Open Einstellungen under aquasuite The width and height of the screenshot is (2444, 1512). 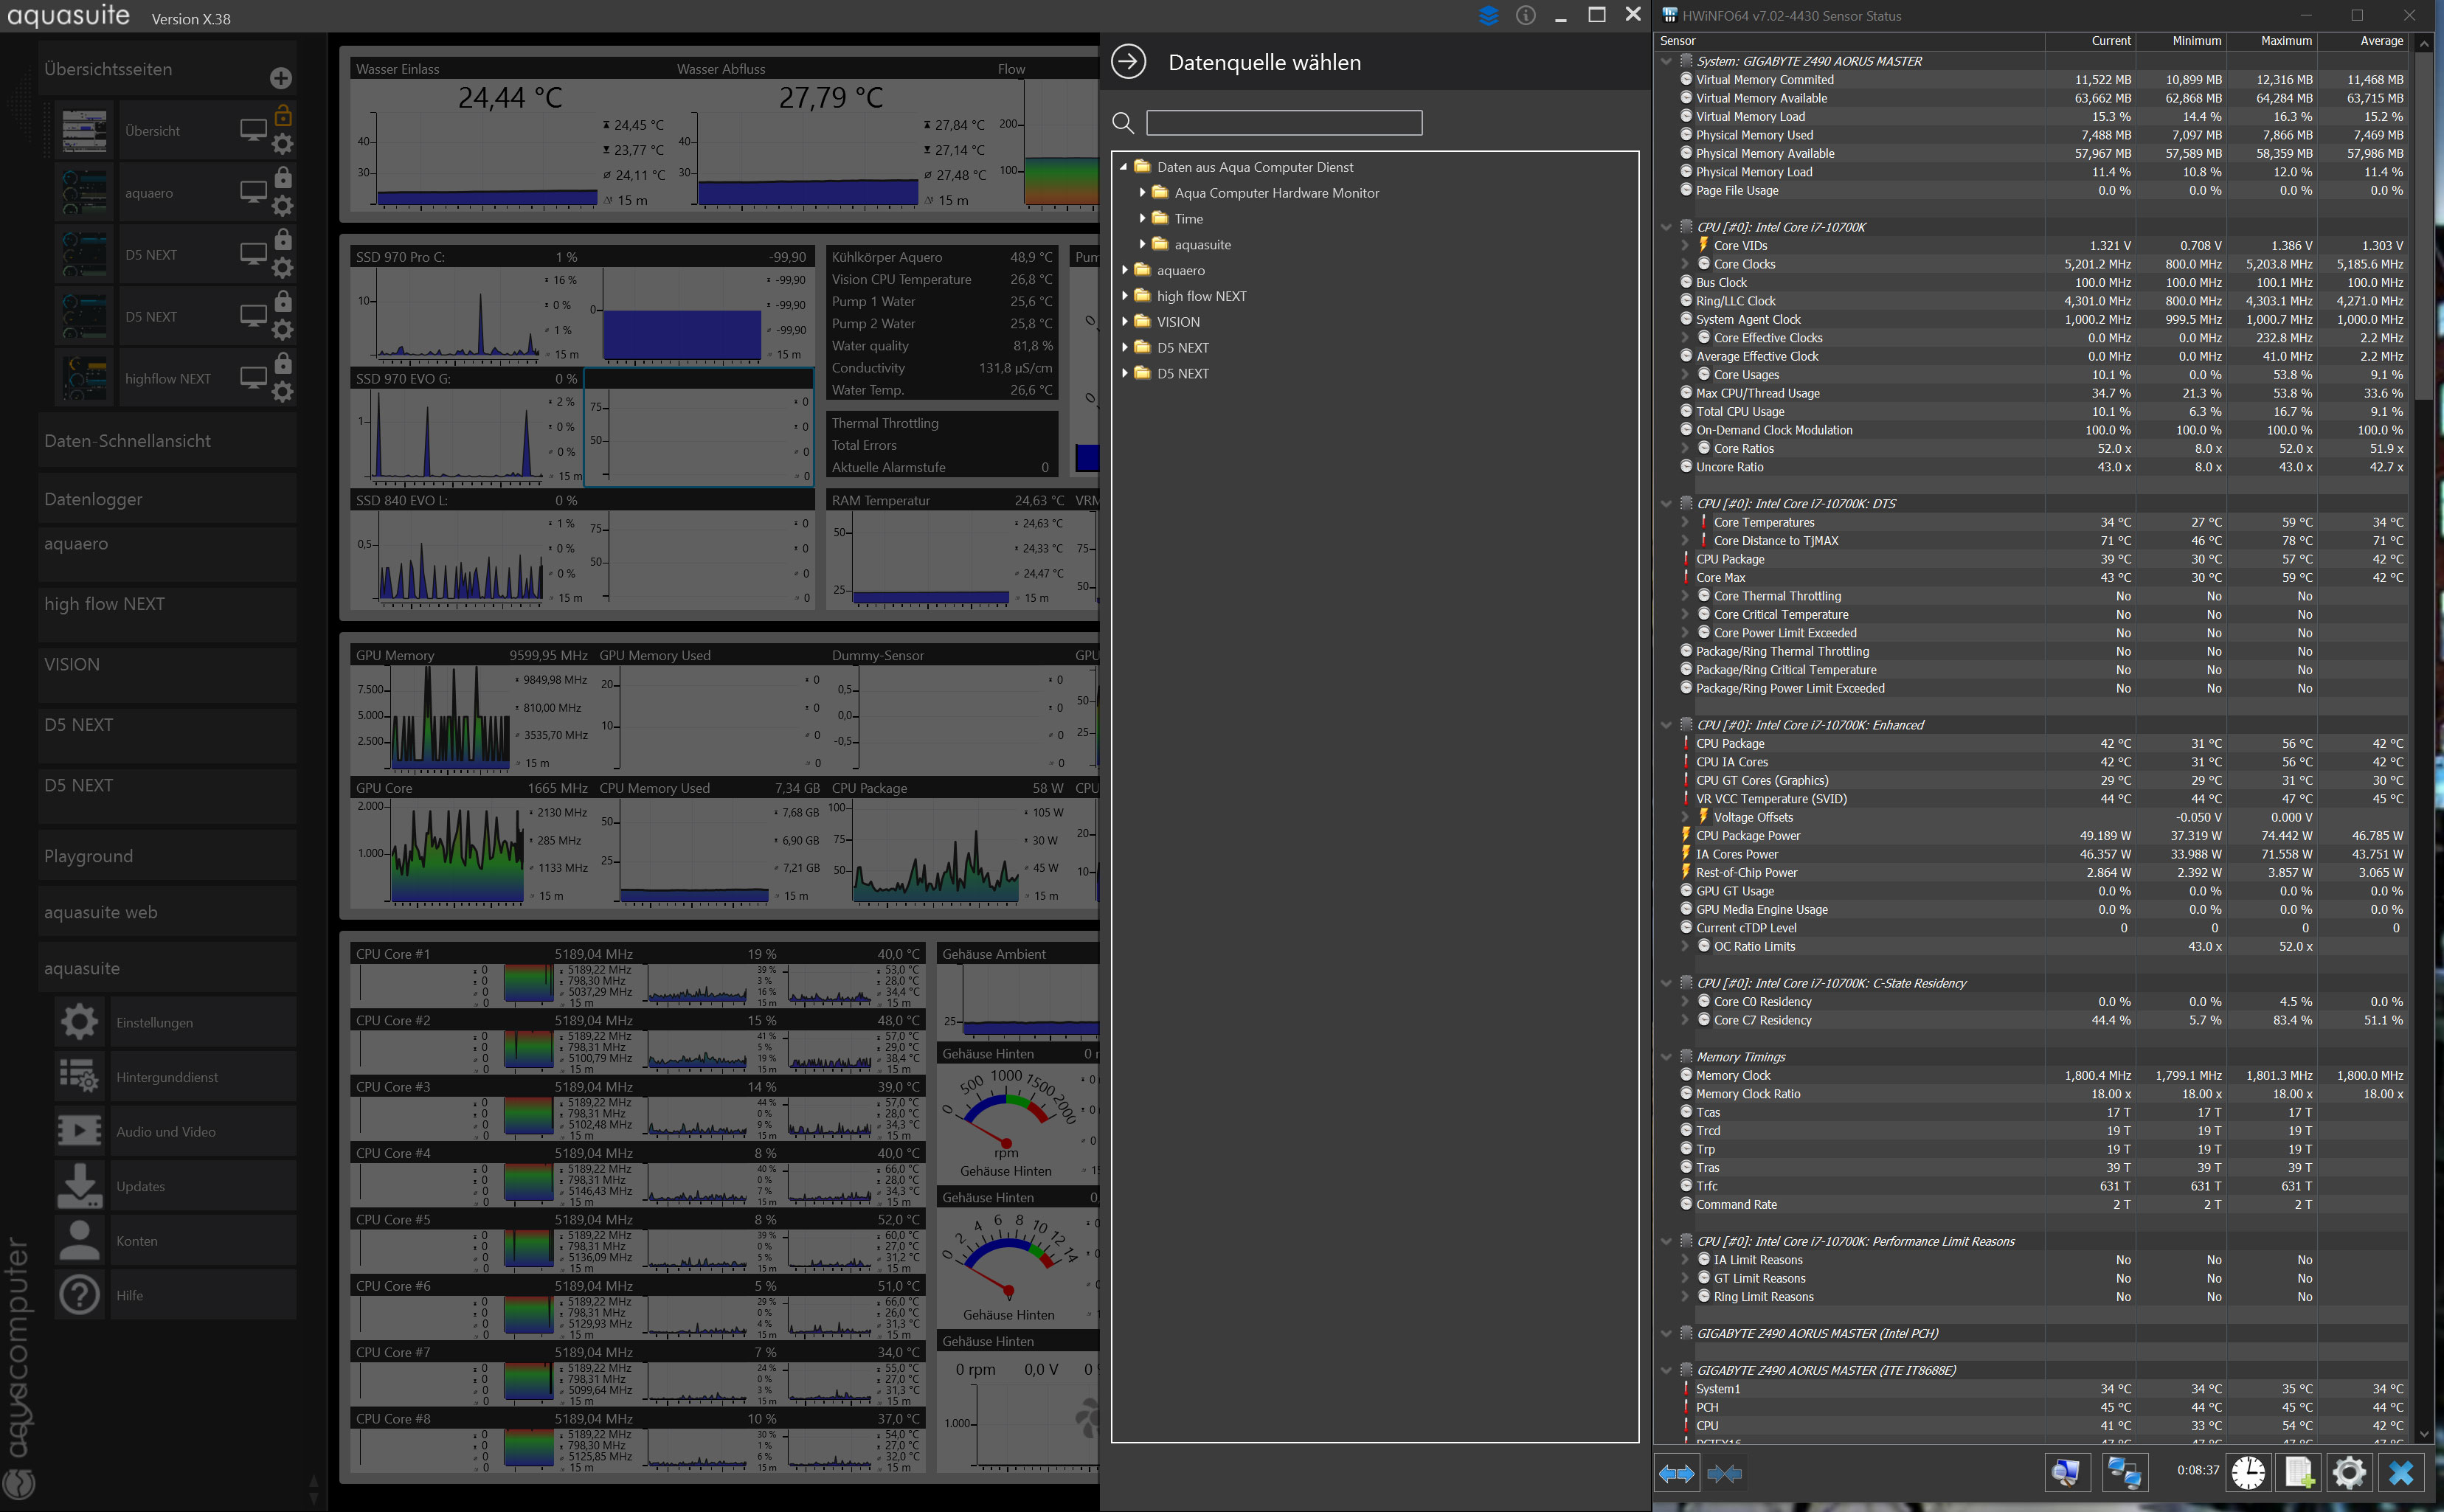coord(154,1022)
